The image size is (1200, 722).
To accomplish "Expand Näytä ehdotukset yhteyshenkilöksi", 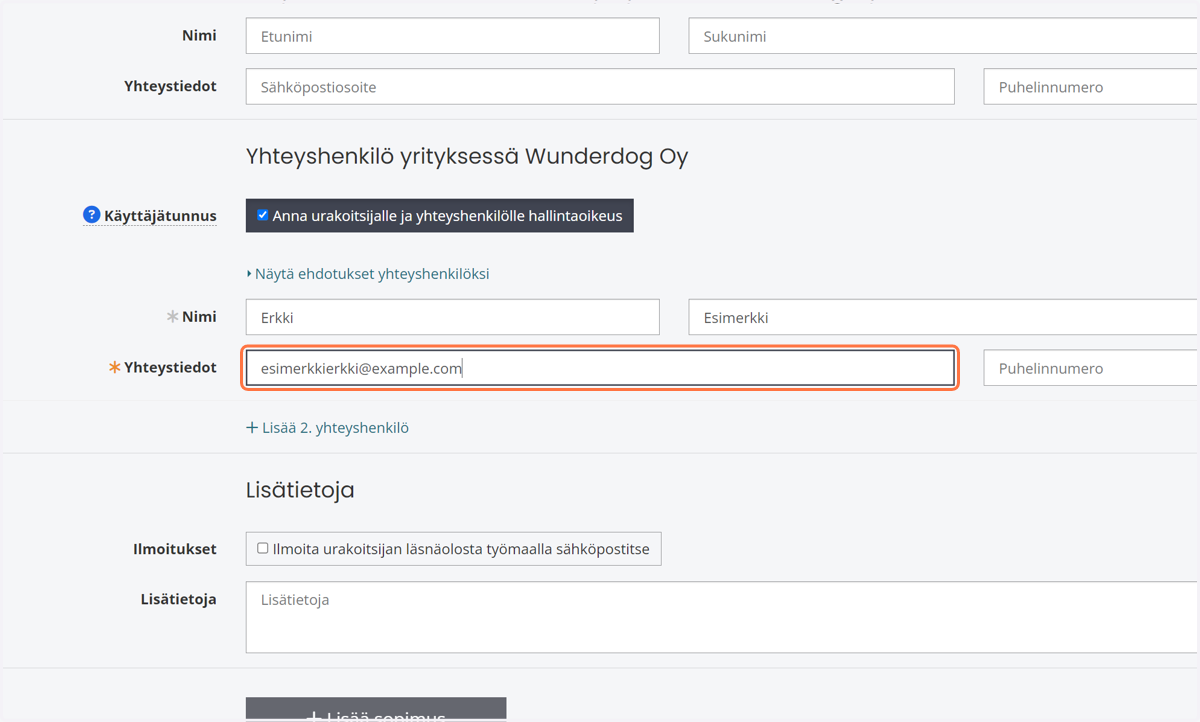I will [368, 274].
